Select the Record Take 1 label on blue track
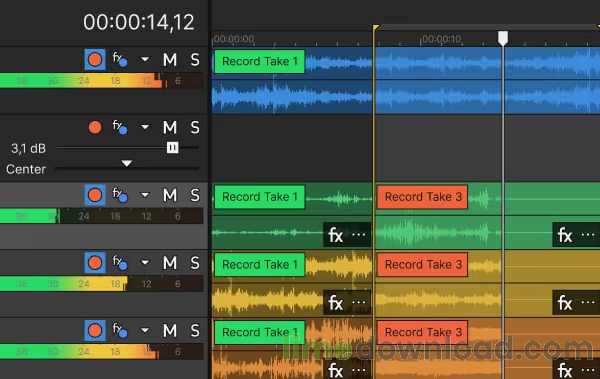The image size is (600, 379). [259, 61]
